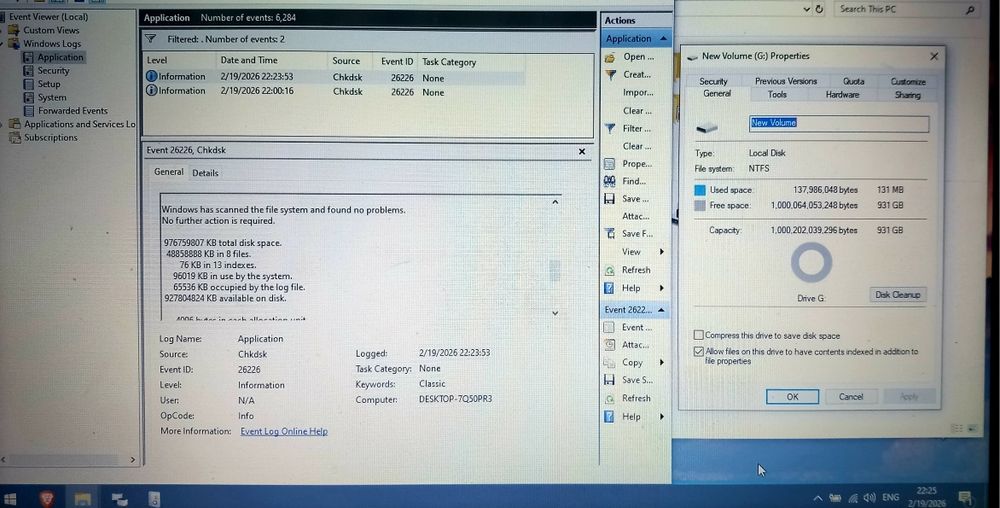Click the Disk Cleanup button
The width and height of the screenshot is (1000, 508).
coord(897,294)
